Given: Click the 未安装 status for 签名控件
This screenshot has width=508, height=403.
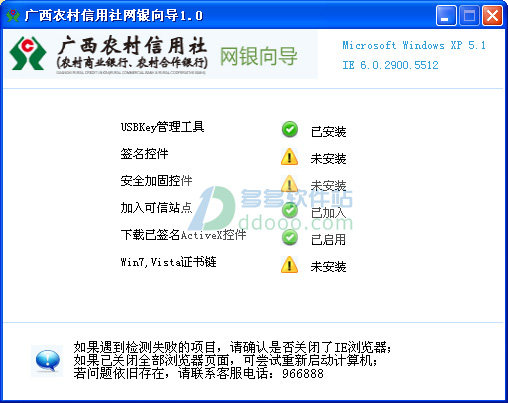Looking at the screenshot, I should coord(328,159).
